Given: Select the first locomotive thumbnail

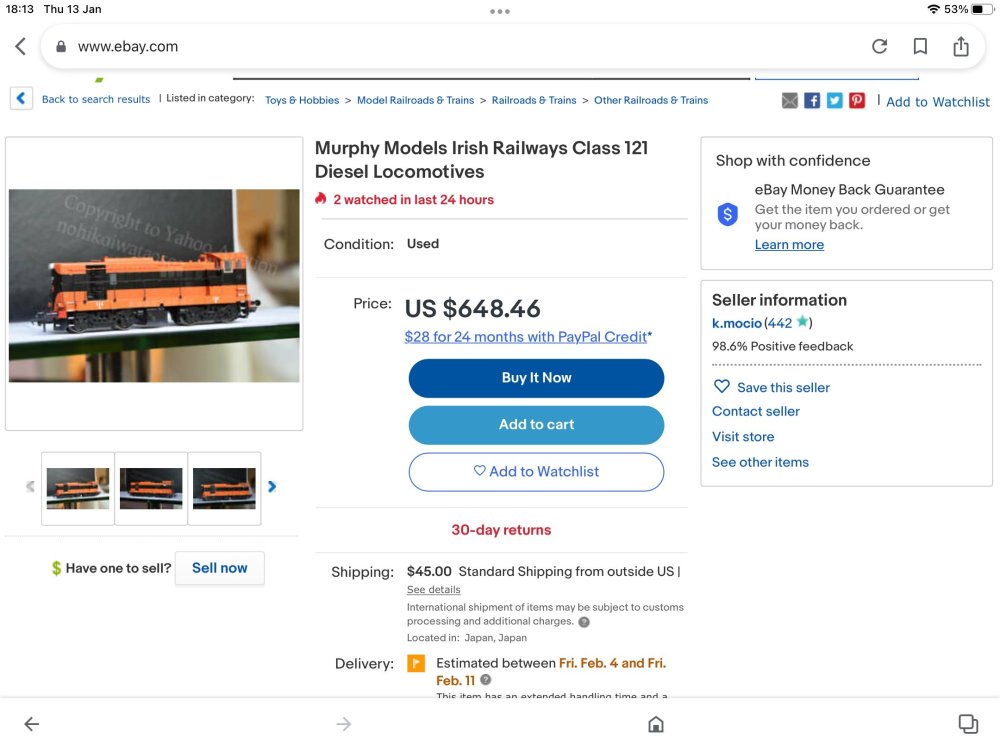Looking at the screenshot, I should (x=78, y=488).
